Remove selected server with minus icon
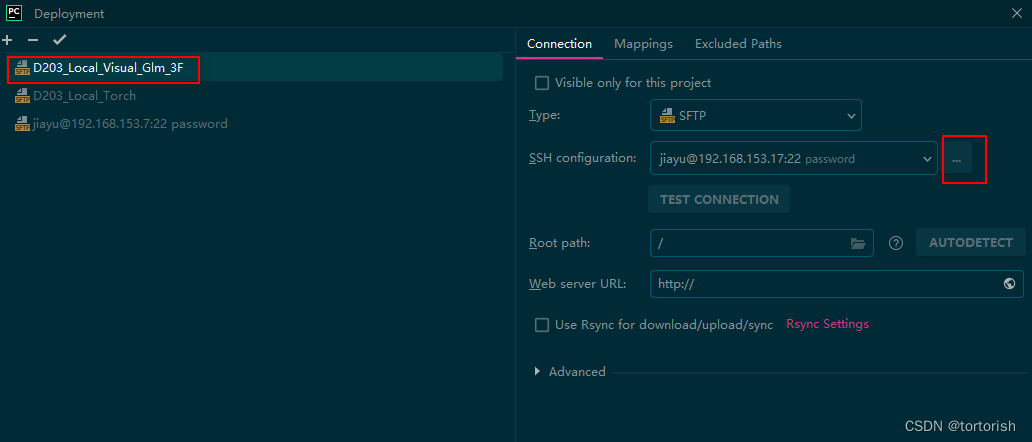The height and width of the screenshot is (442, 1032). [33, 40]
